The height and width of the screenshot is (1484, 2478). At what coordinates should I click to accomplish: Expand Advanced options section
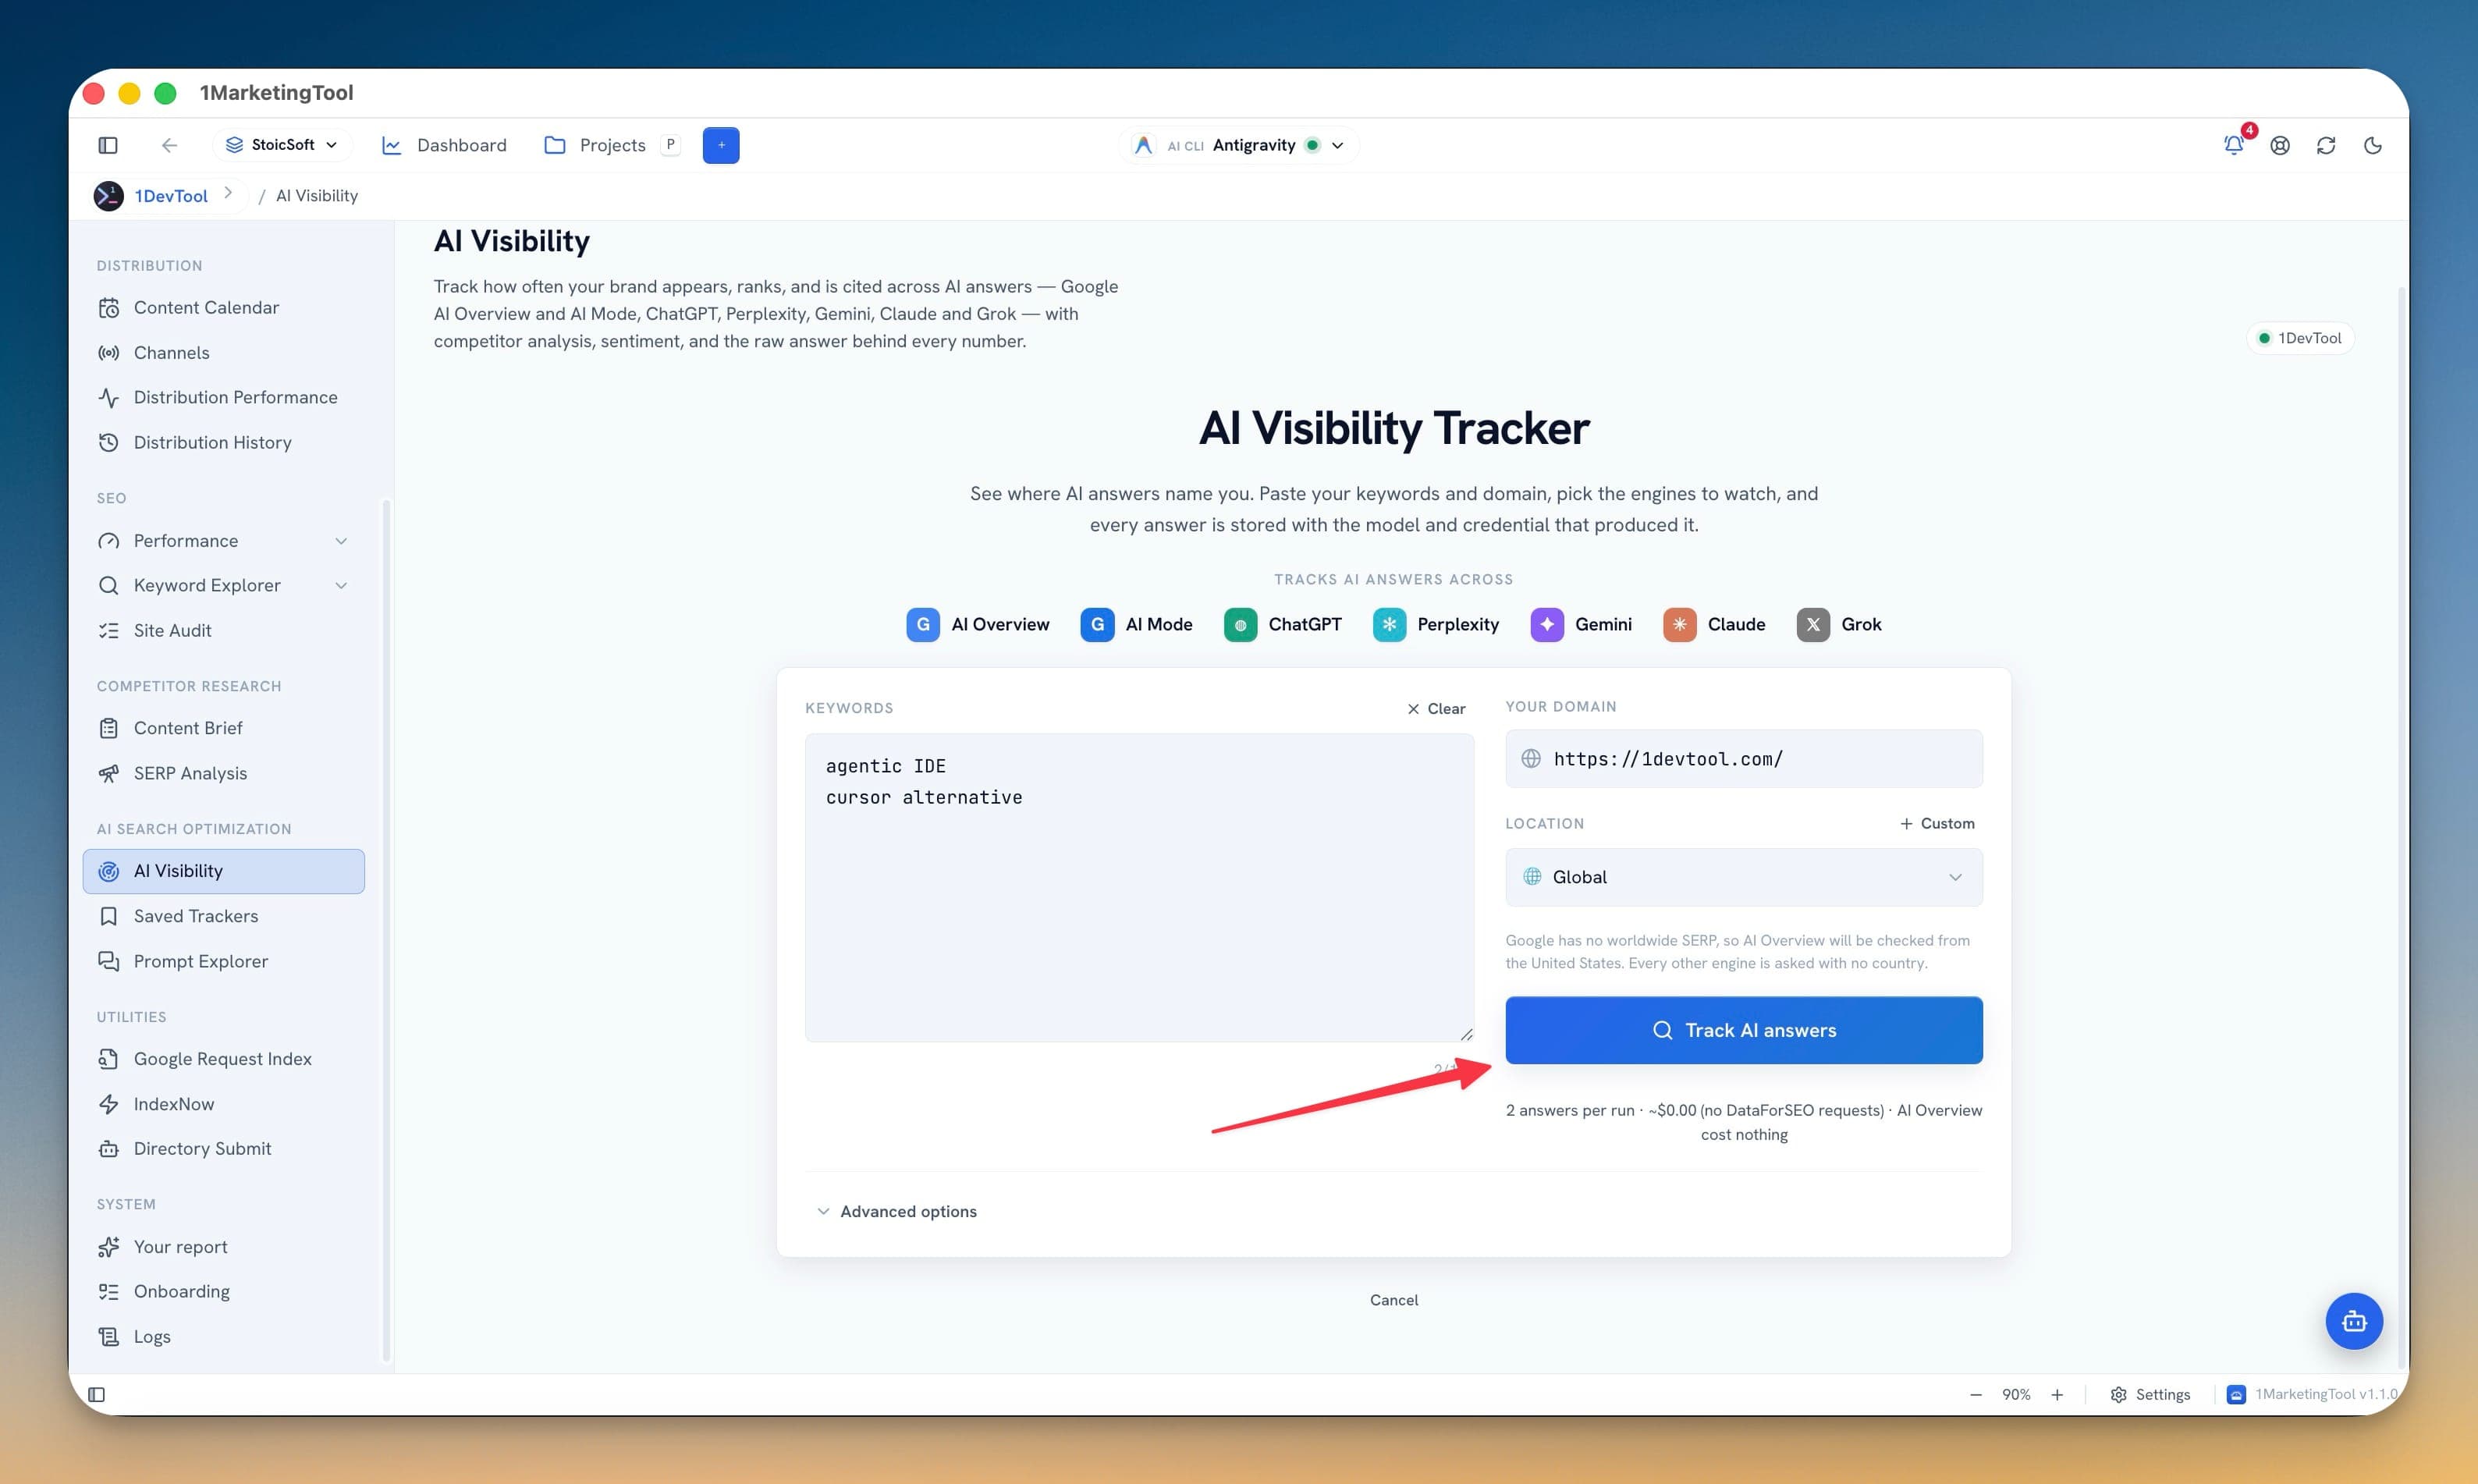tap(897, 1211)
